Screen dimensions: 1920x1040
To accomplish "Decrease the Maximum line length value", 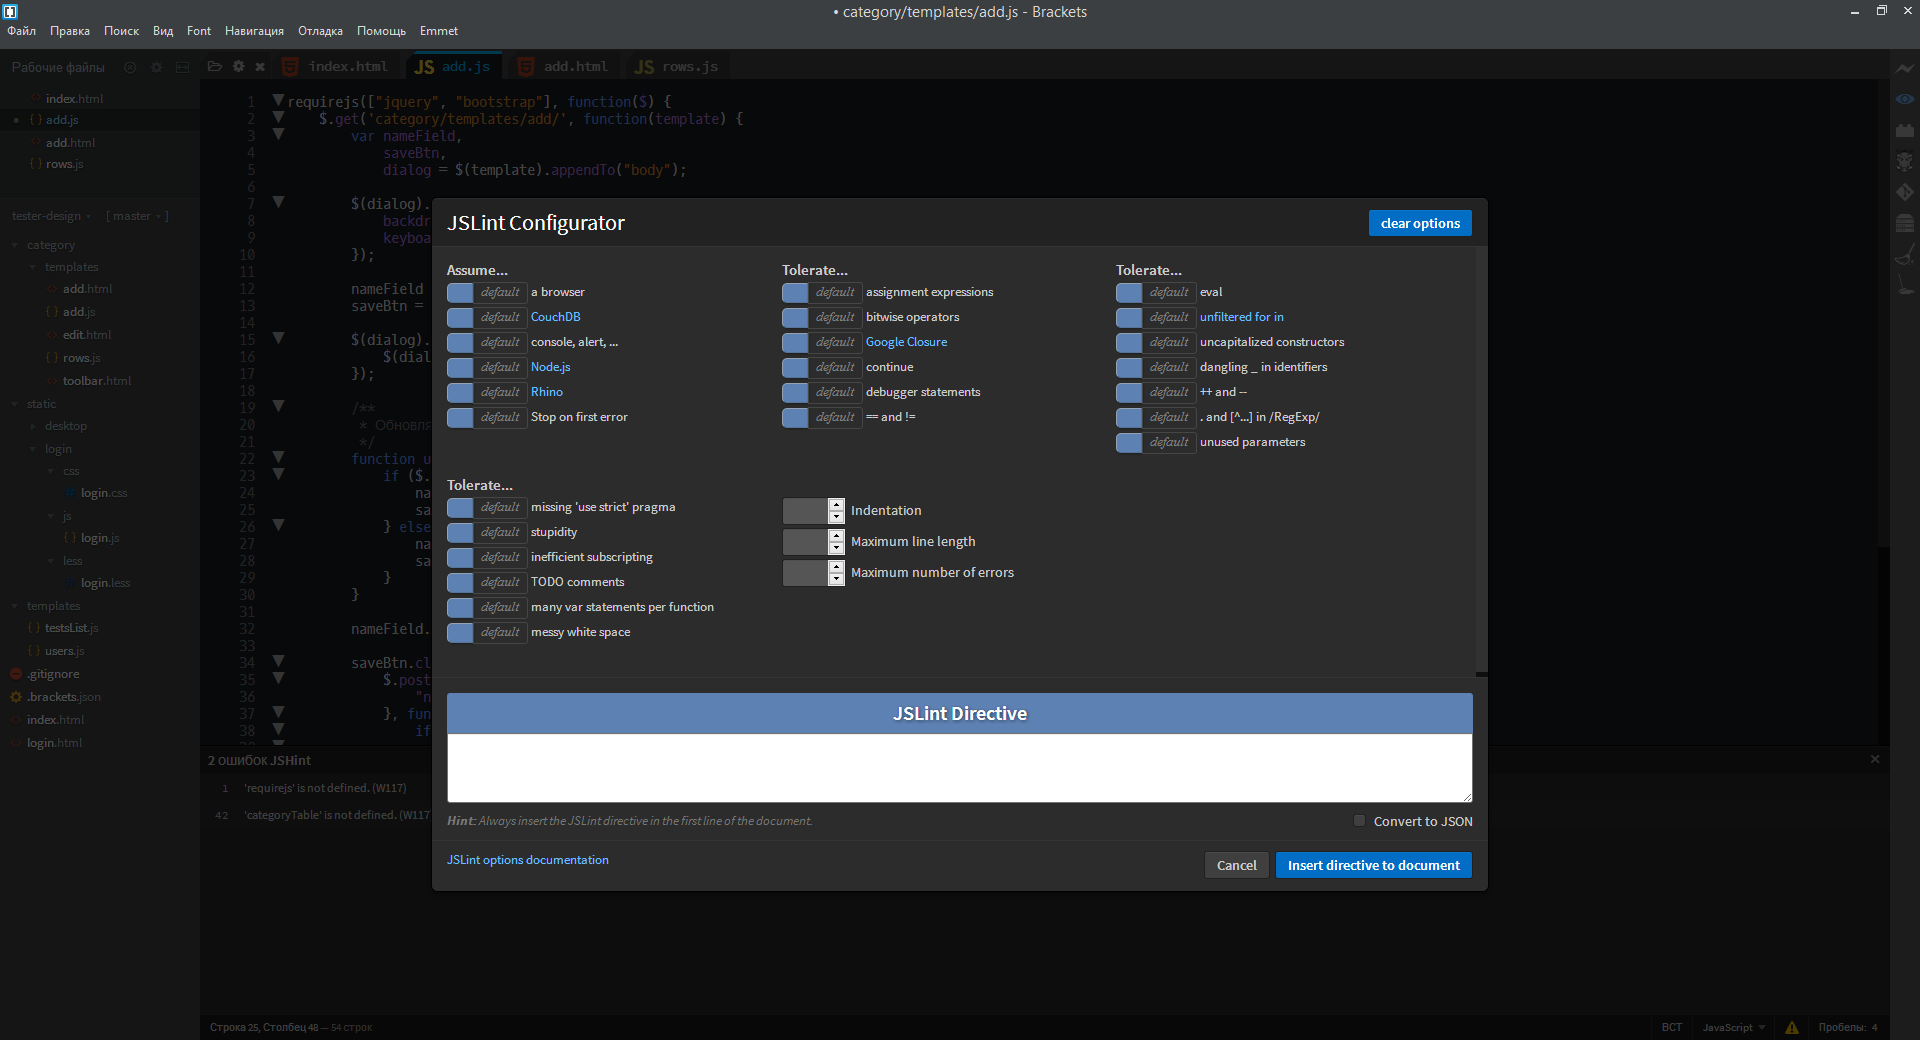I will [x=837, y=548].
